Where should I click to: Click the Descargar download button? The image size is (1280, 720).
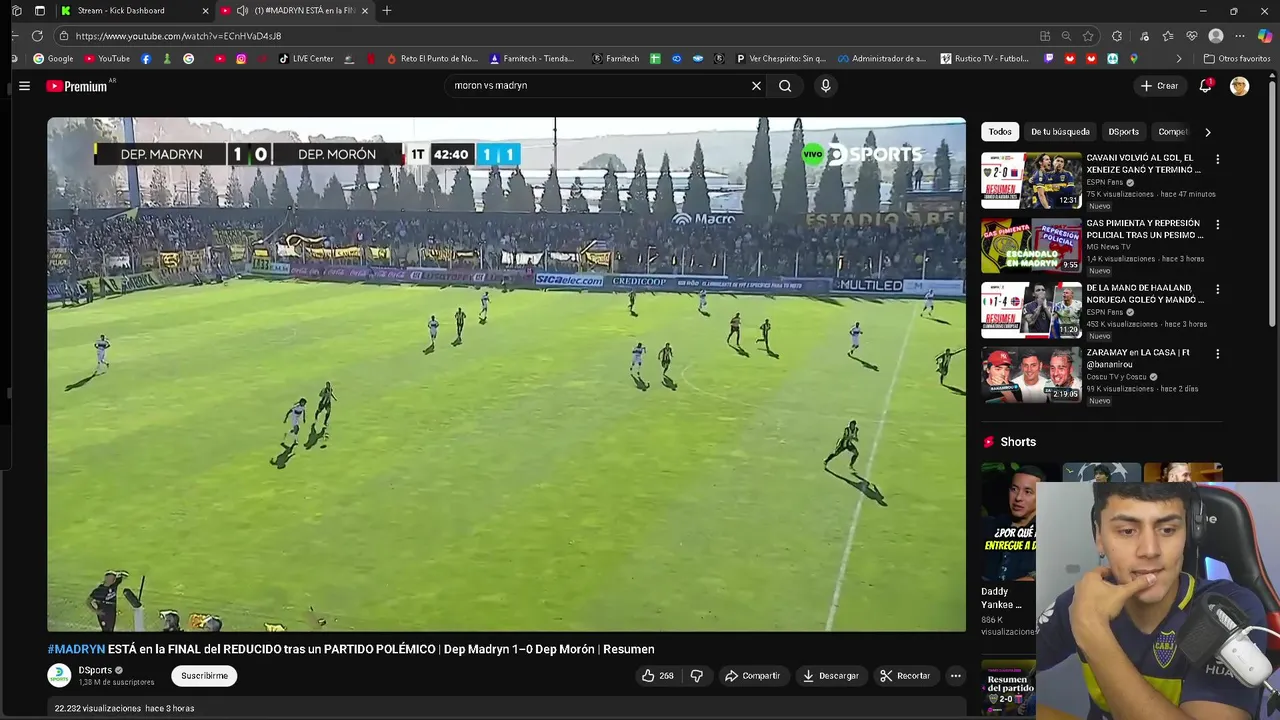point(830,676)
